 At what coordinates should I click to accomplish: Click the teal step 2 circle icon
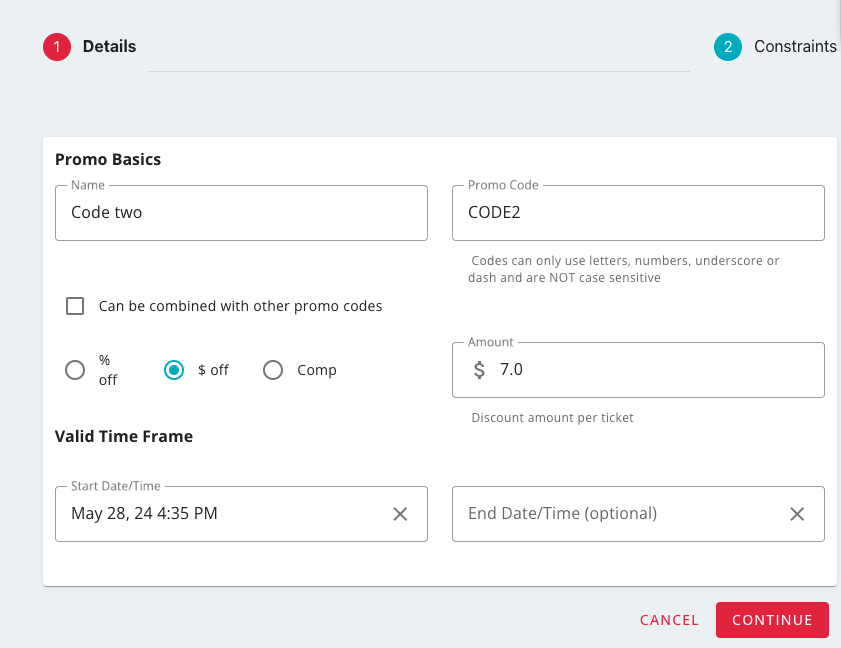(728, 47)
